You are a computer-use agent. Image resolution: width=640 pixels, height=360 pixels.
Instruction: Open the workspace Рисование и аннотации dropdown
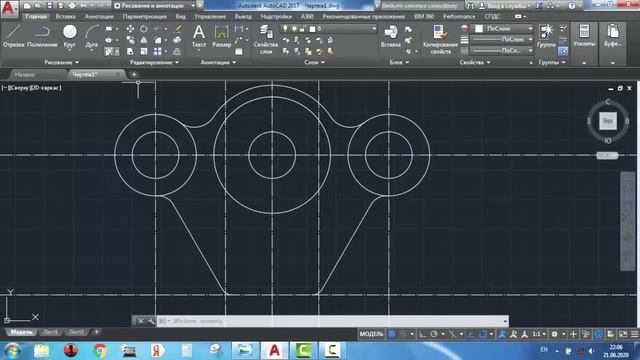coord(154,6)
